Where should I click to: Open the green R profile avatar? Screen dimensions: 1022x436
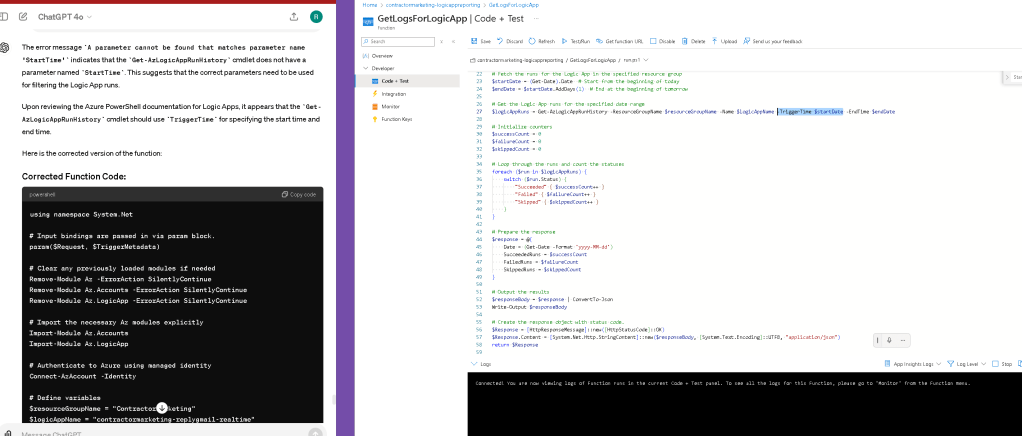pos(316,17)
